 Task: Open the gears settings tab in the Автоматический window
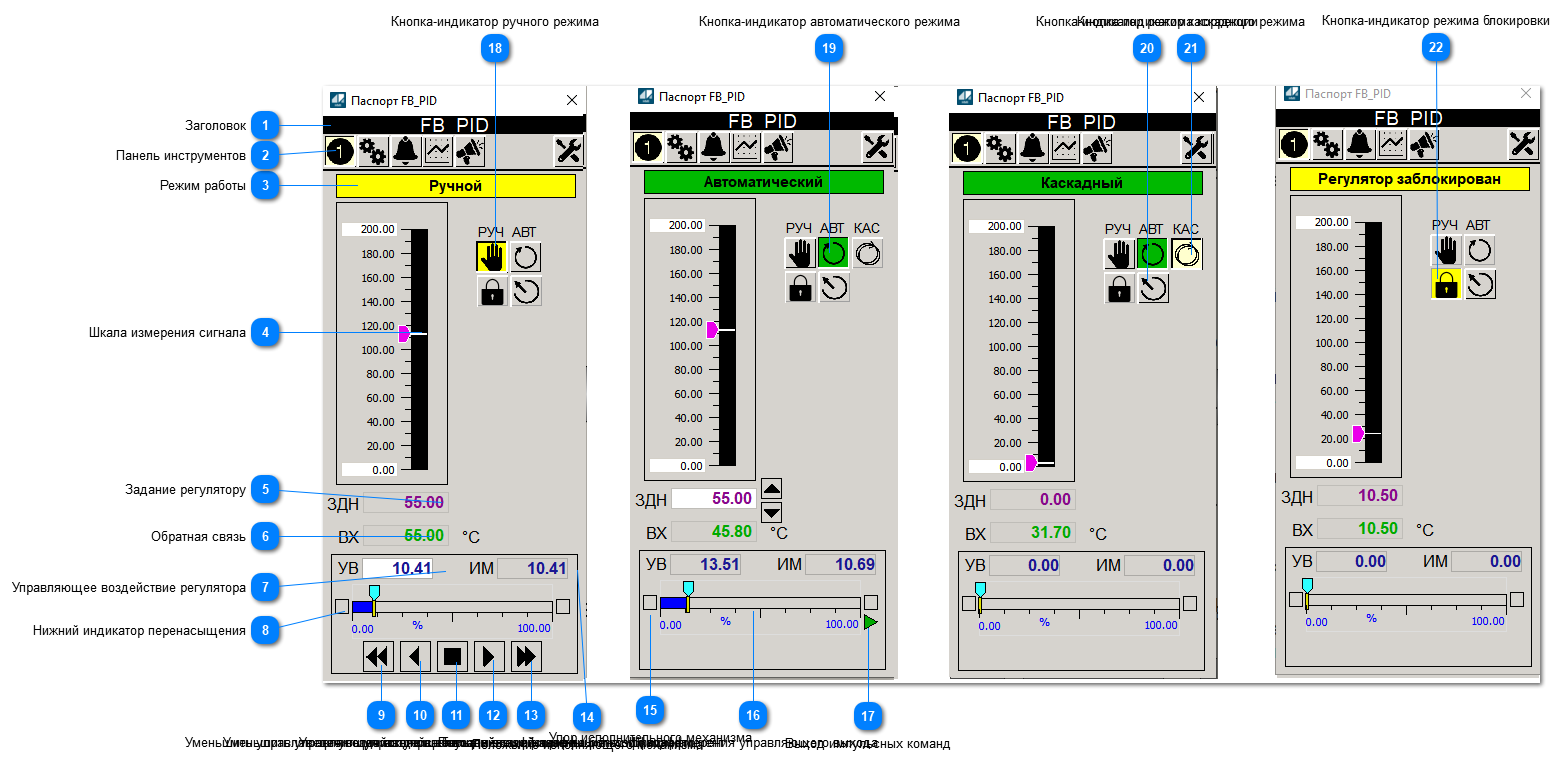tap(680, 147)
